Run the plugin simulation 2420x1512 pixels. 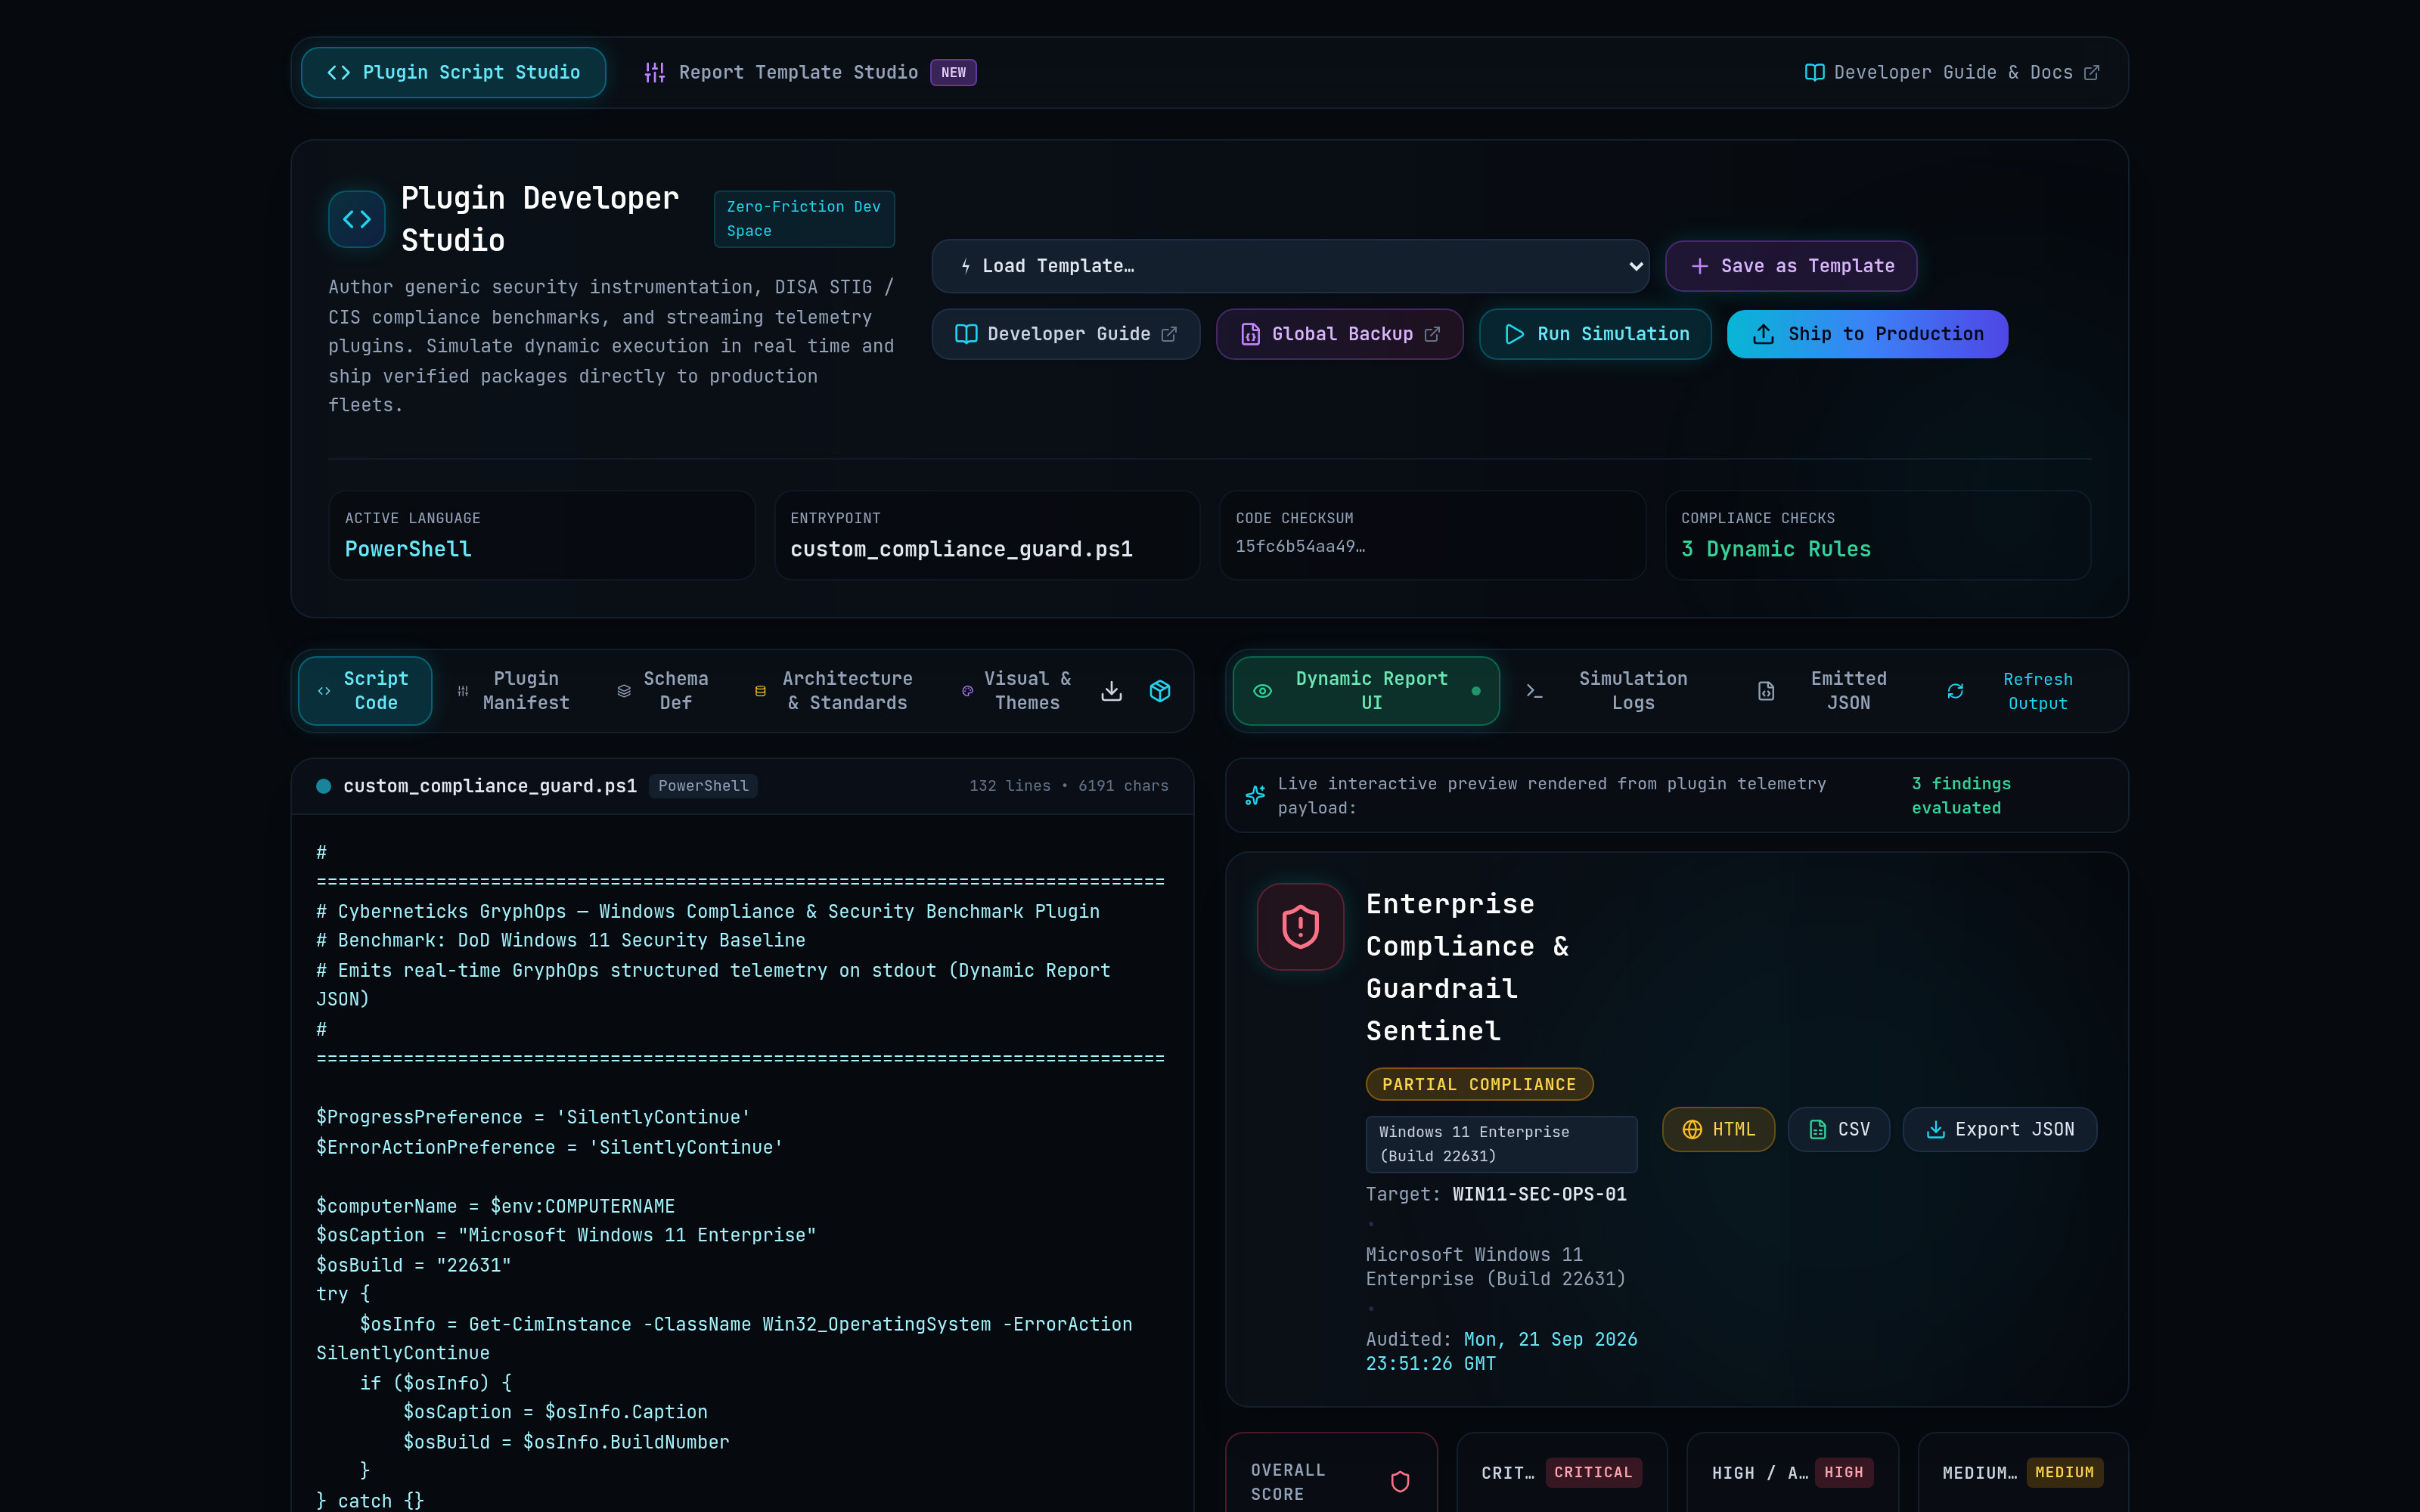[1595, 334]
